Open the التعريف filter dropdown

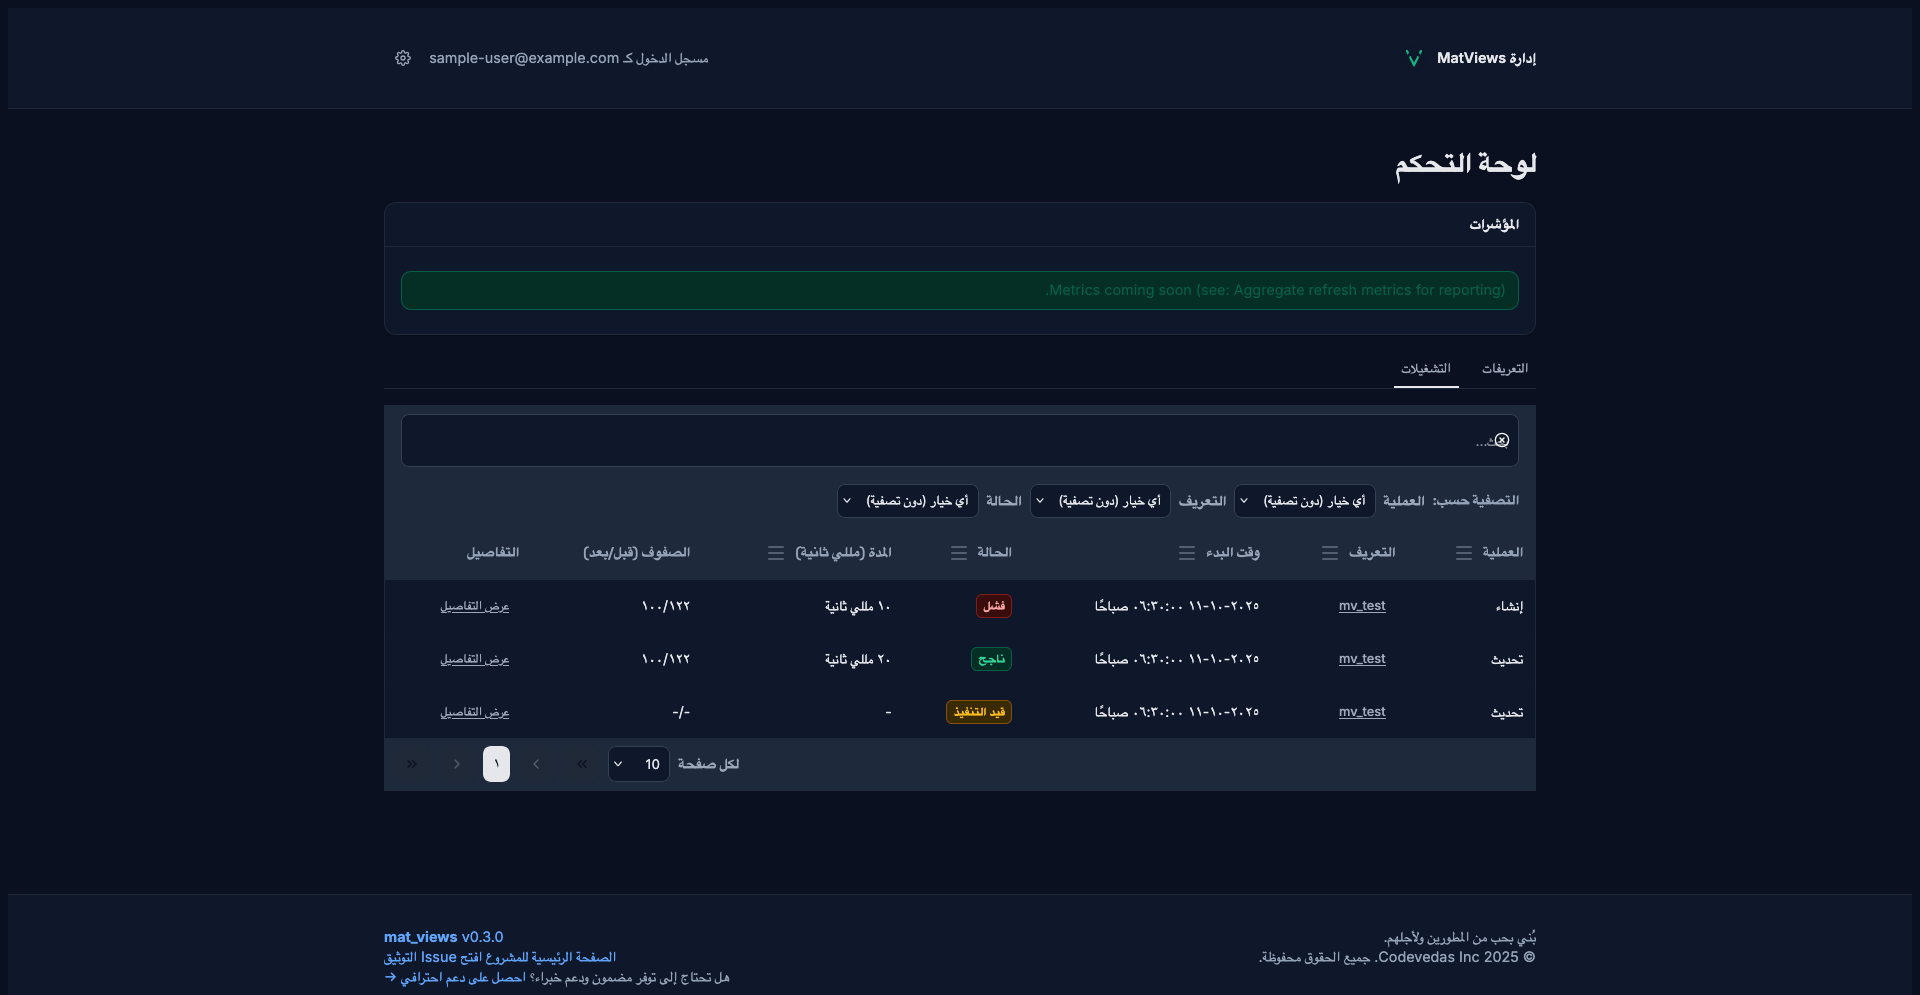1100,501
